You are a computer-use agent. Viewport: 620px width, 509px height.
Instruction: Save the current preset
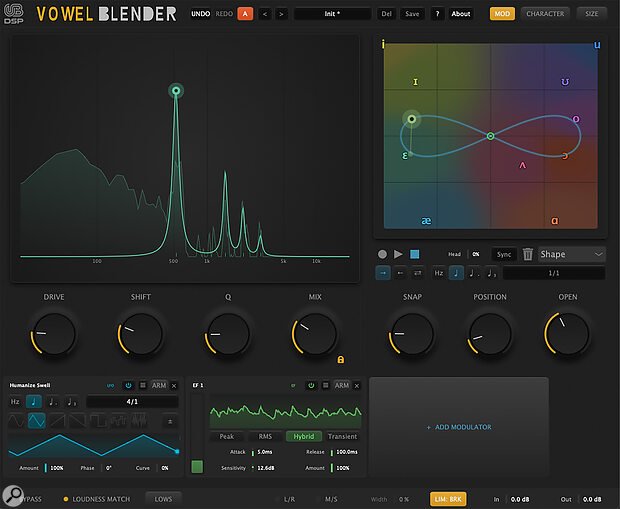tap(412, 14)
